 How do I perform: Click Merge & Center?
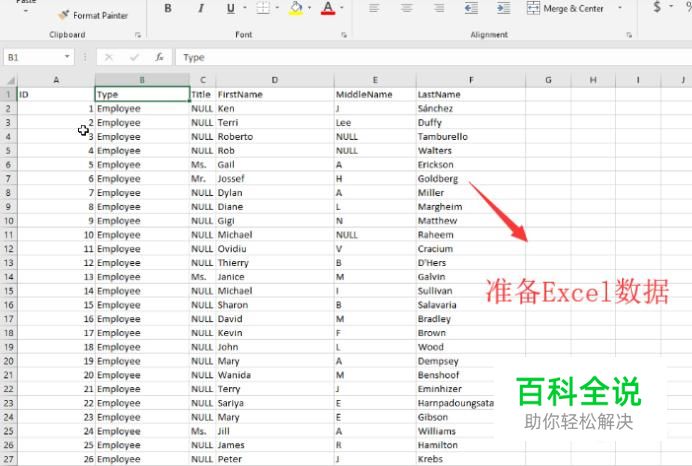tap(565, 8)
